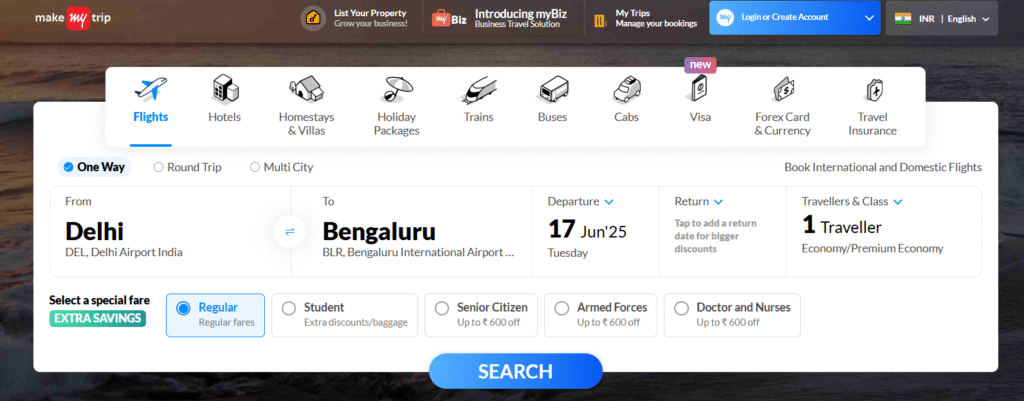Viewport: 1024px width, 401px height.
Task: Expand the INR English language selector
Action: [x=942, y=18]
